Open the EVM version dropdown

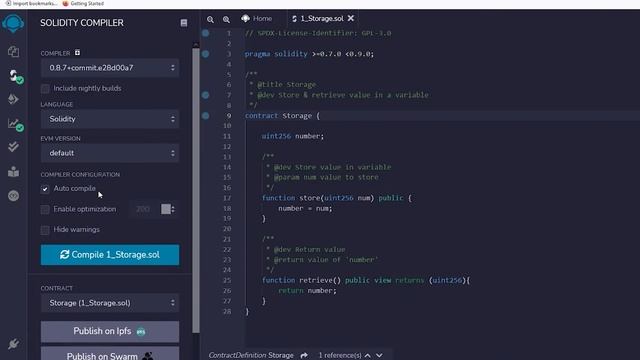pos(110,153)
